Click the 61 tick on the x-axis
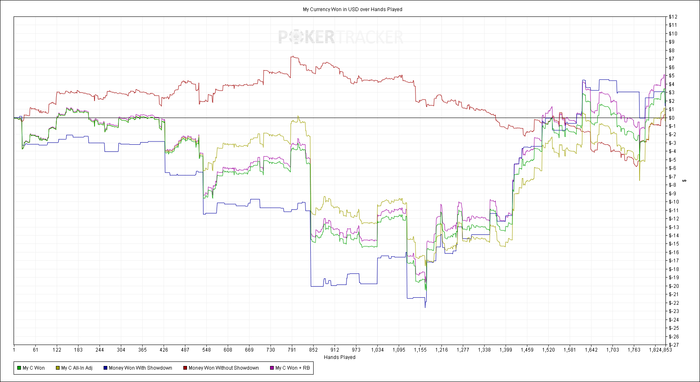Viewport: 700px width, 382px height. [x=35, y=351]
